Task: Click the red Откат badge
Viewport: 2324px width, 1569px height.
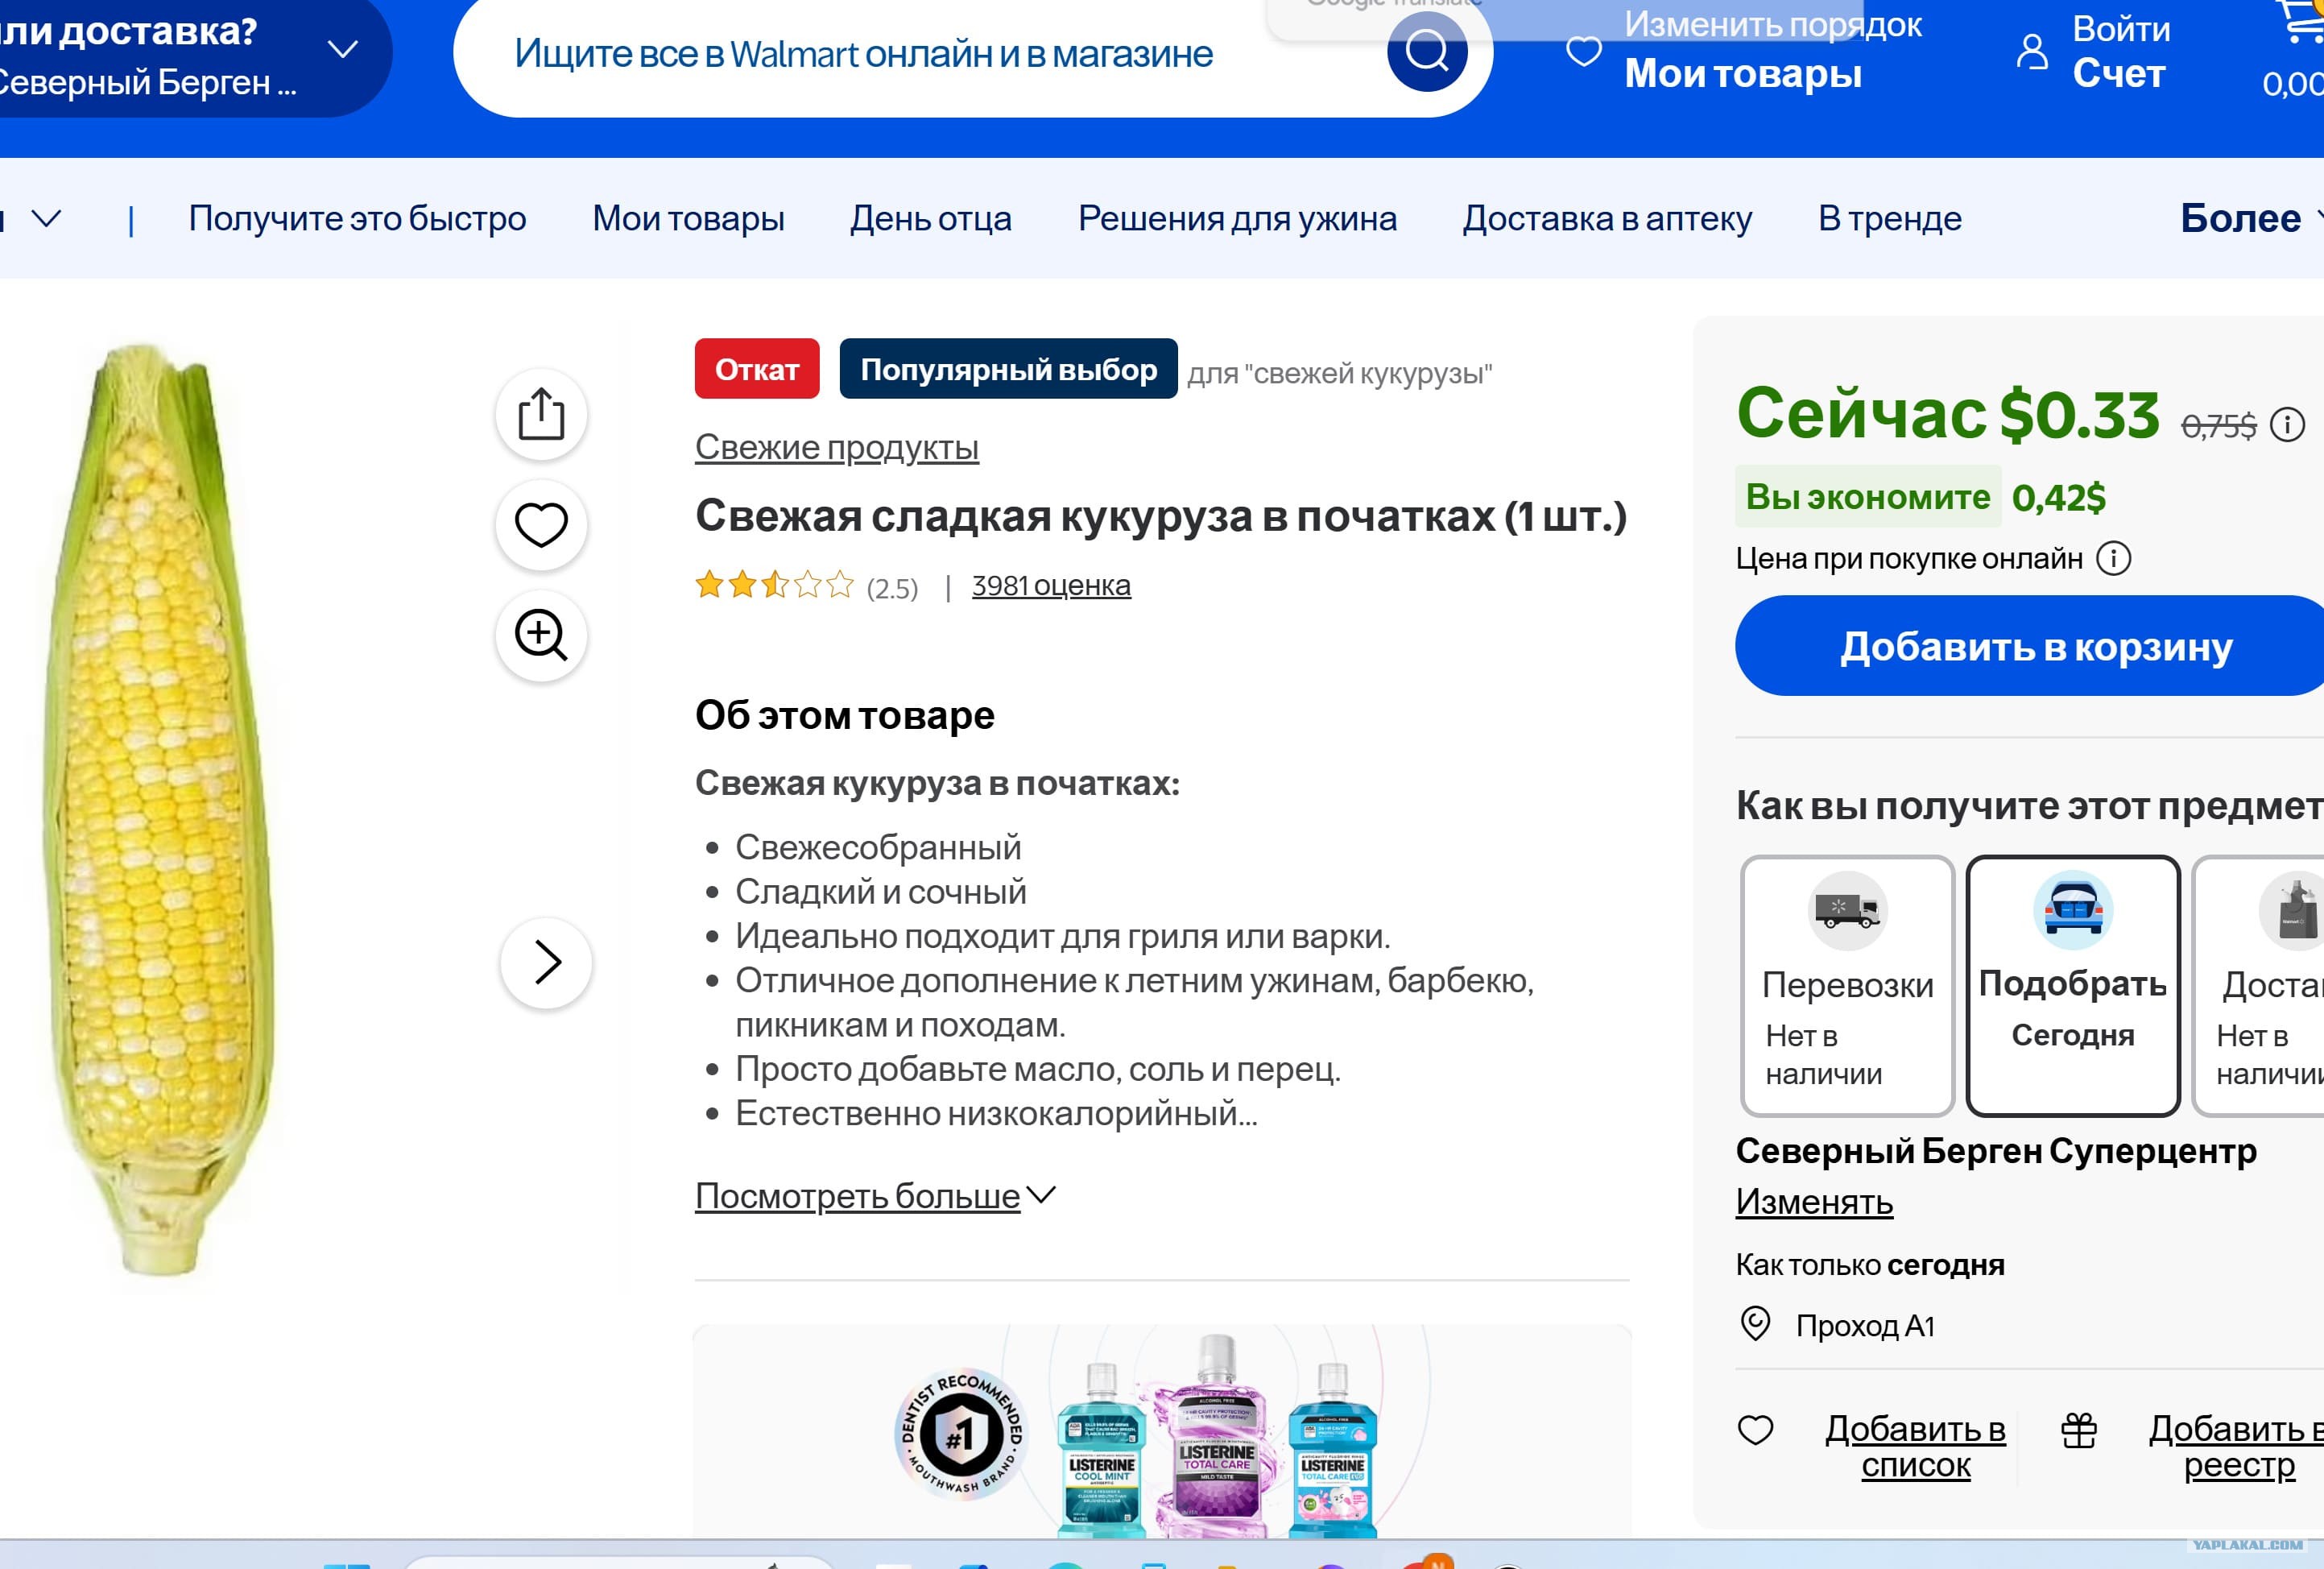Action: click(757, 369)
